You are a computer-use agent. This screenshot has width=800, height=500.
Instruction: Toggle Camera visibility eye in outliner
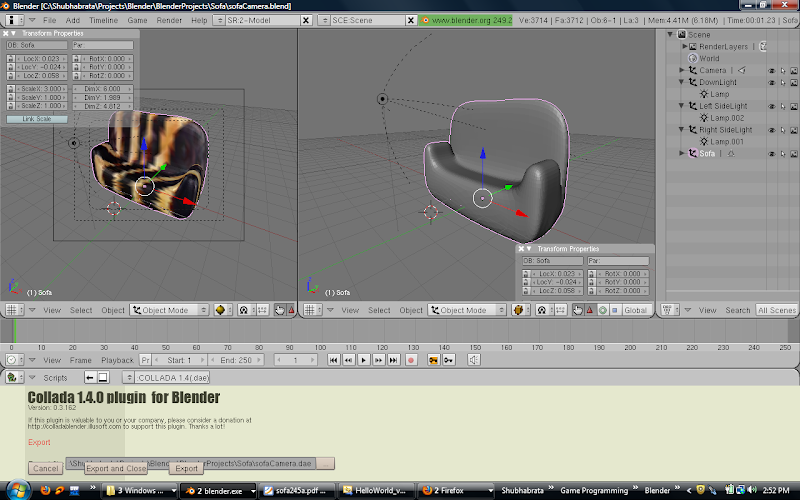coord(771,71)
